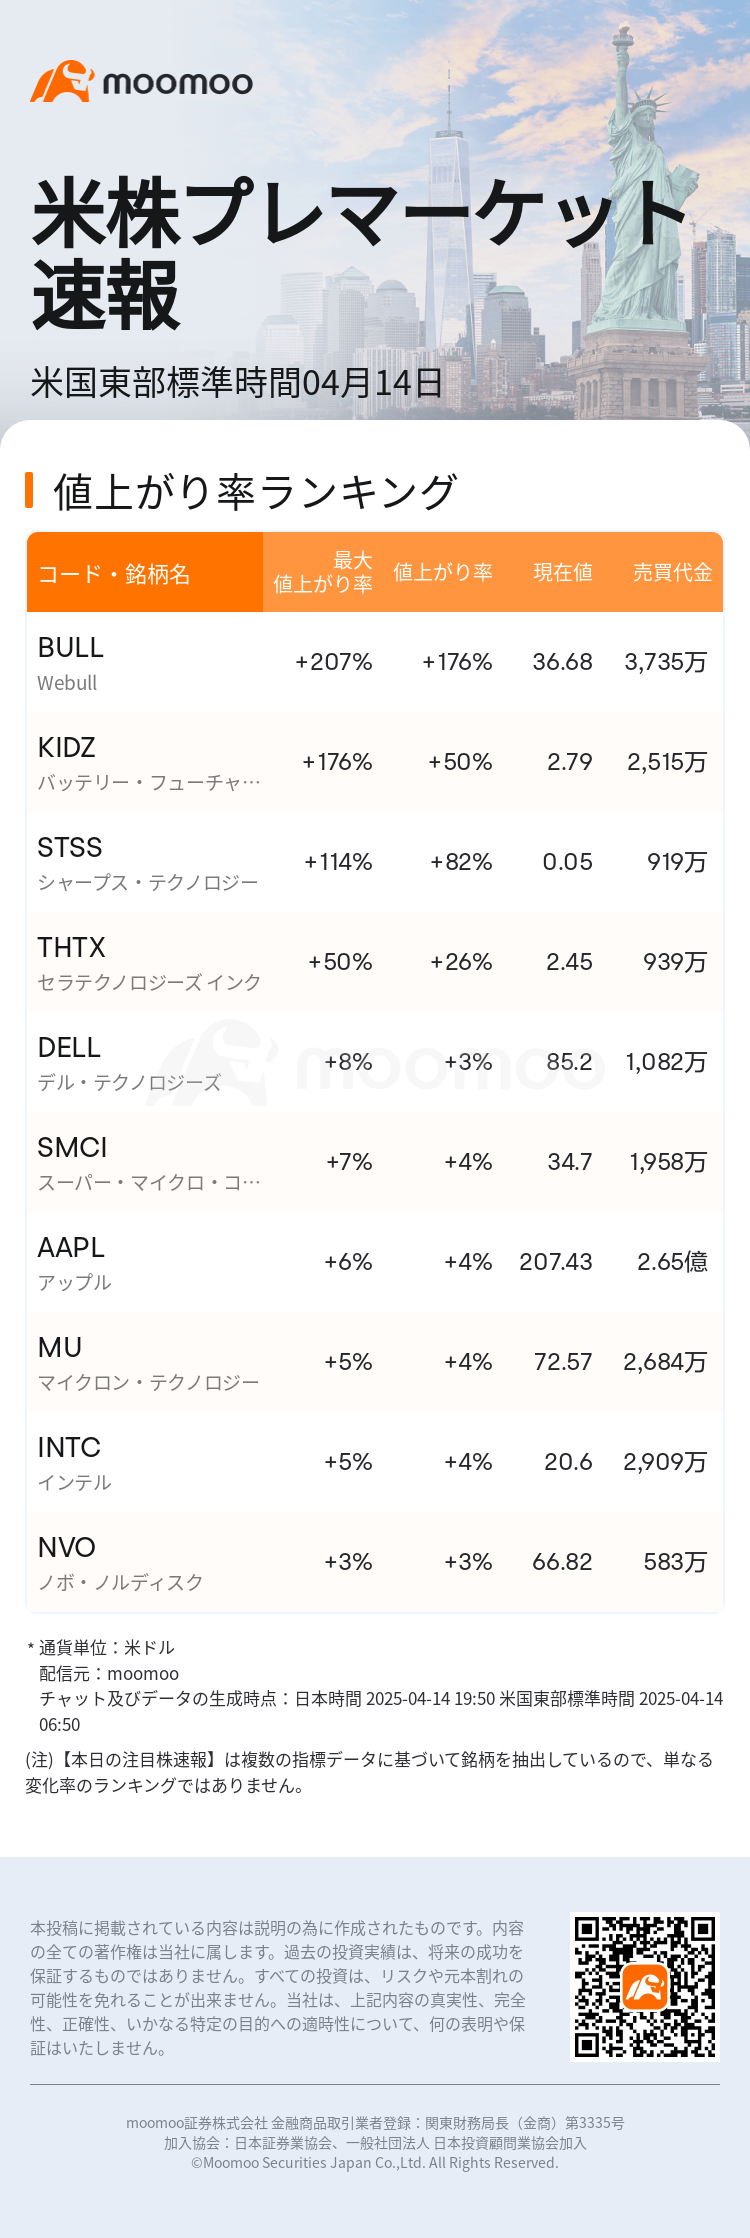
Task: Click the MU ticker name
Action: point(60,1348)
